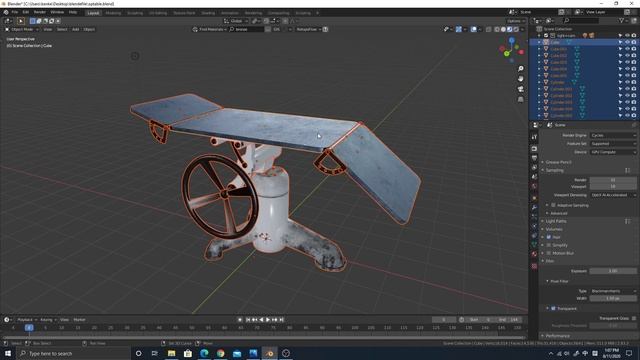Open the Output properties tab icon
The height and width of the screenshot is (360, 640).
point(534,158)
